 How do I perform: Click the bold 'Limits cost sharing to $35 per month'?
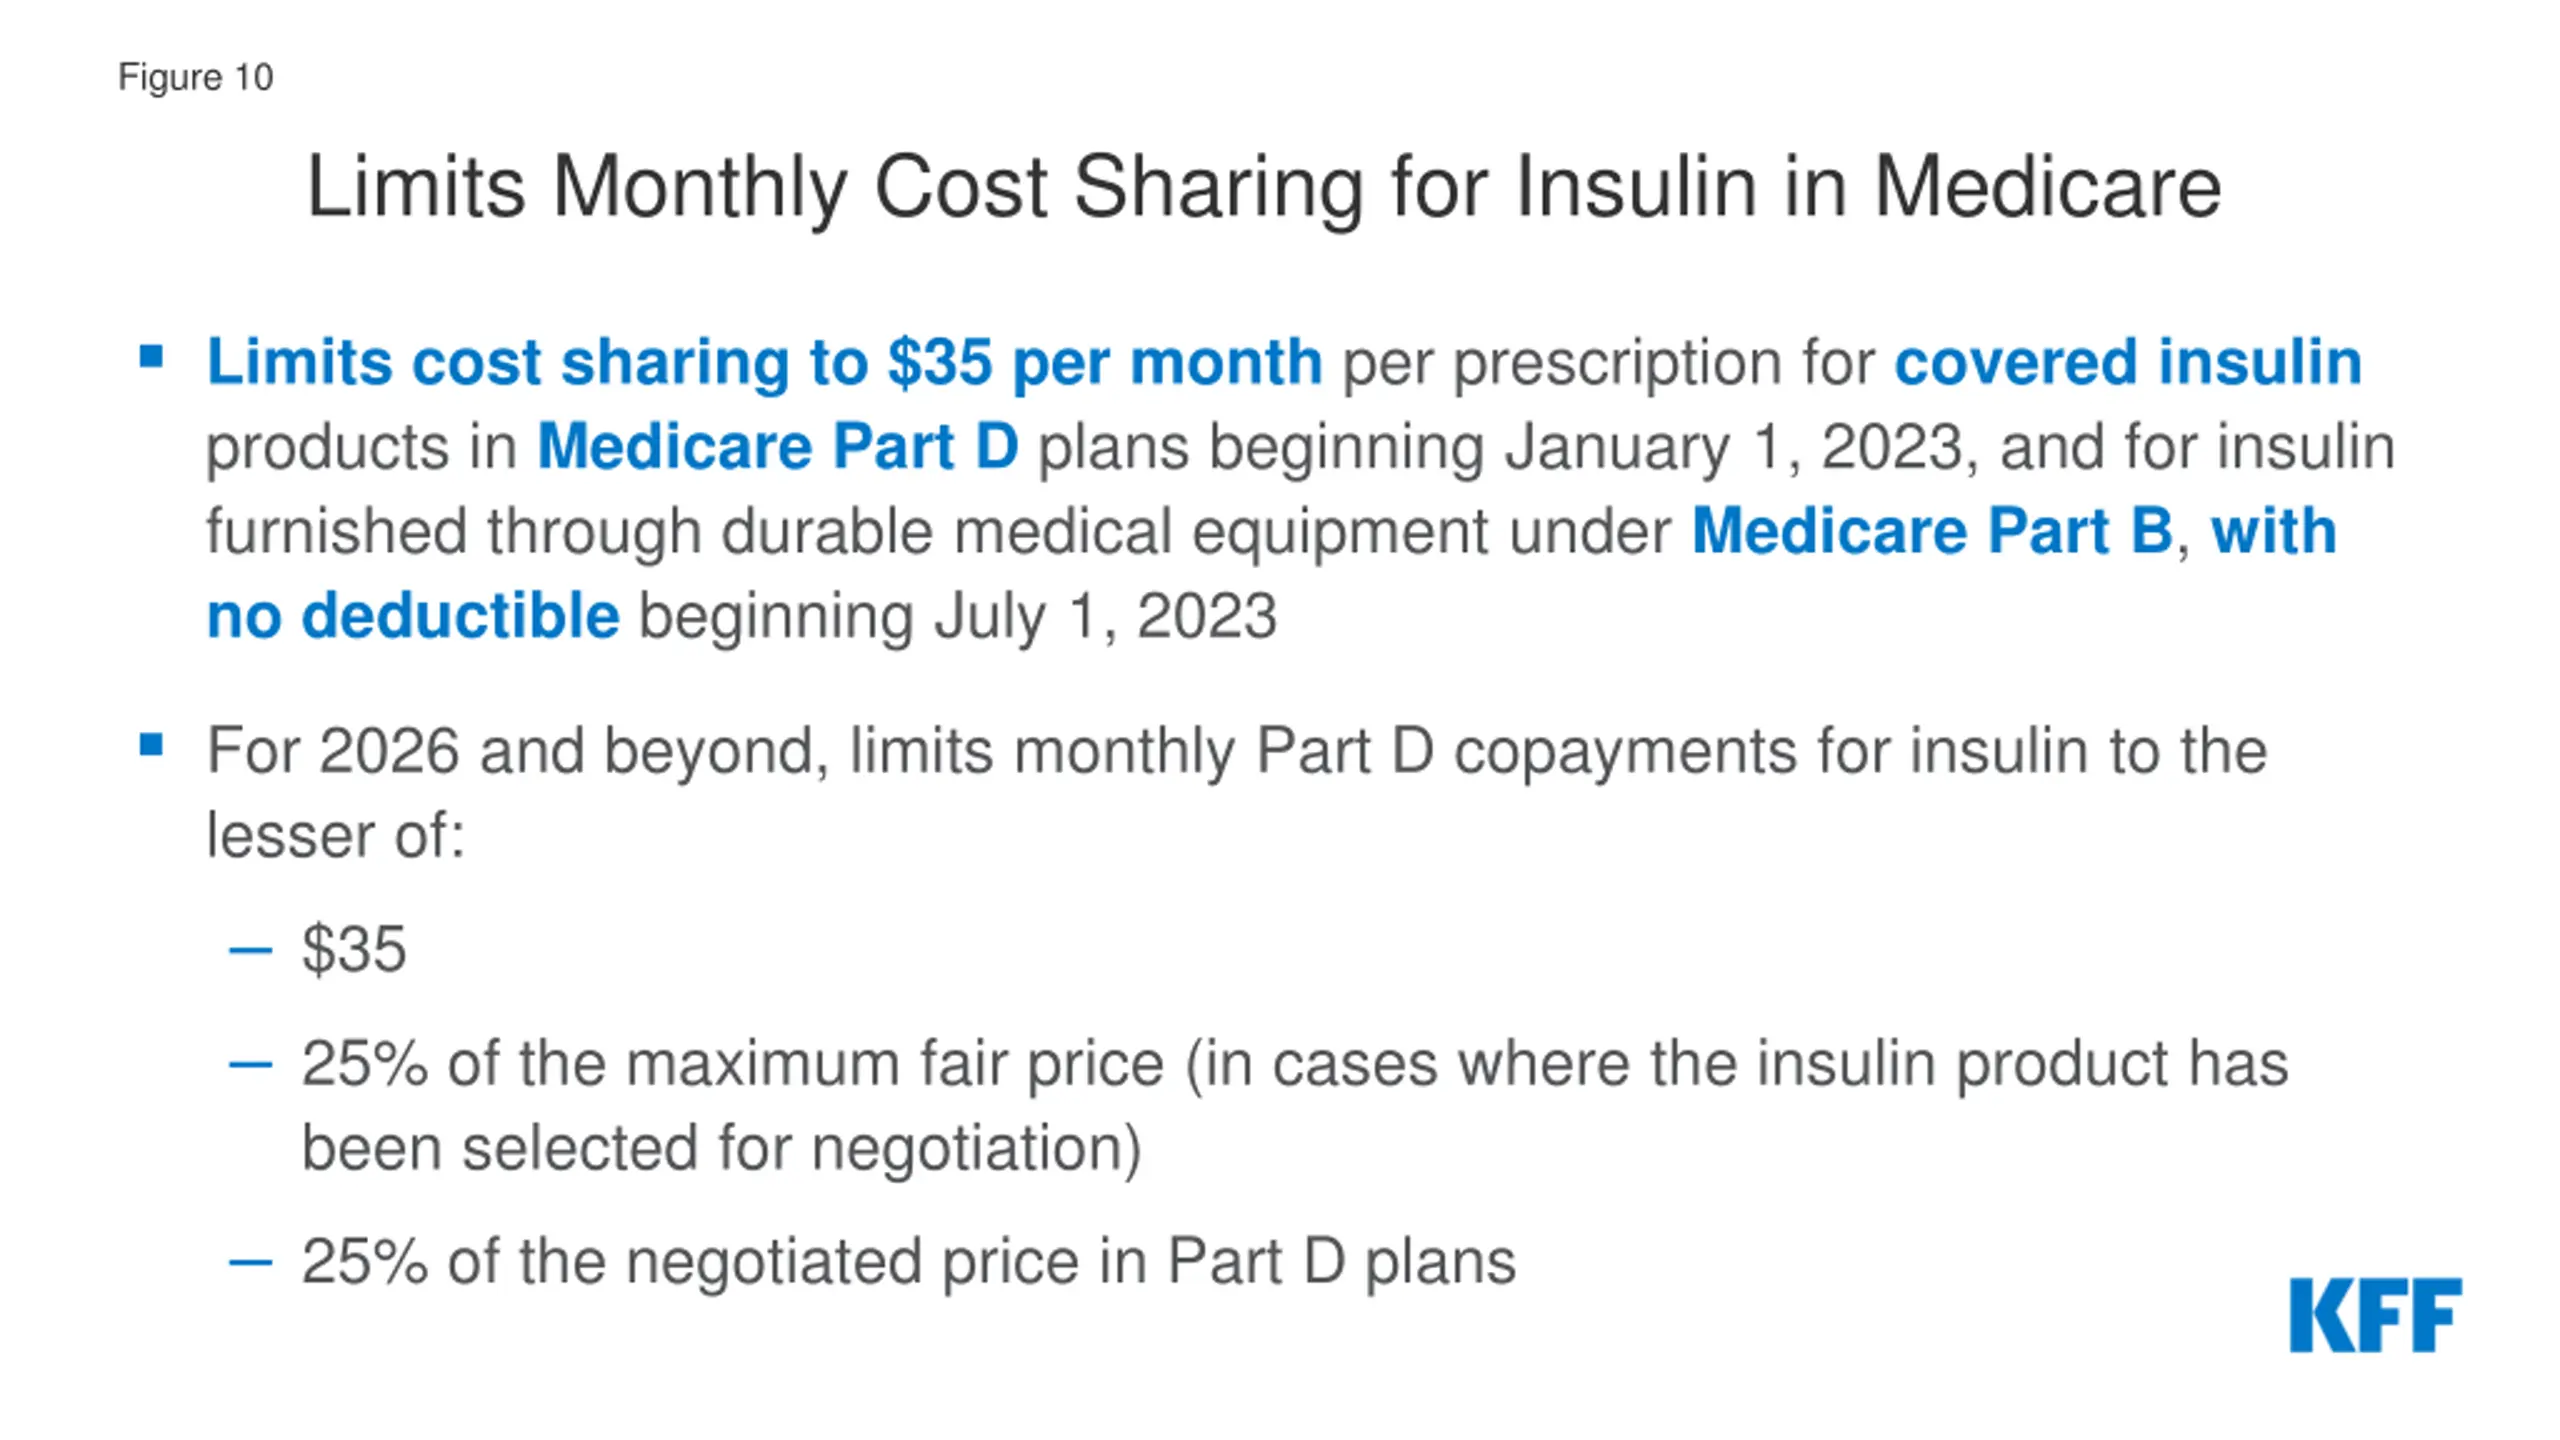(764, 362)
